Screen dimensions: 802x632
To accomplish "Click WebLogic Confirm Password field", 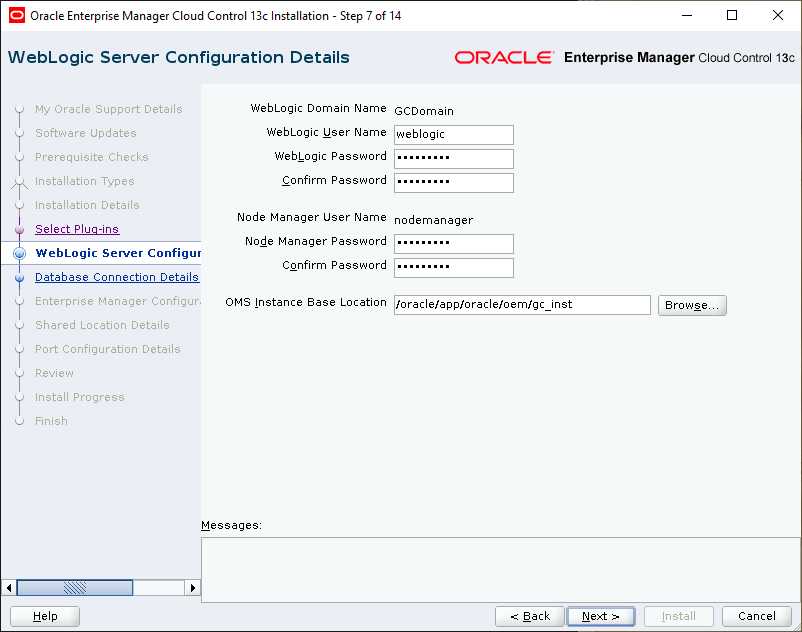I will pos(454,183).
